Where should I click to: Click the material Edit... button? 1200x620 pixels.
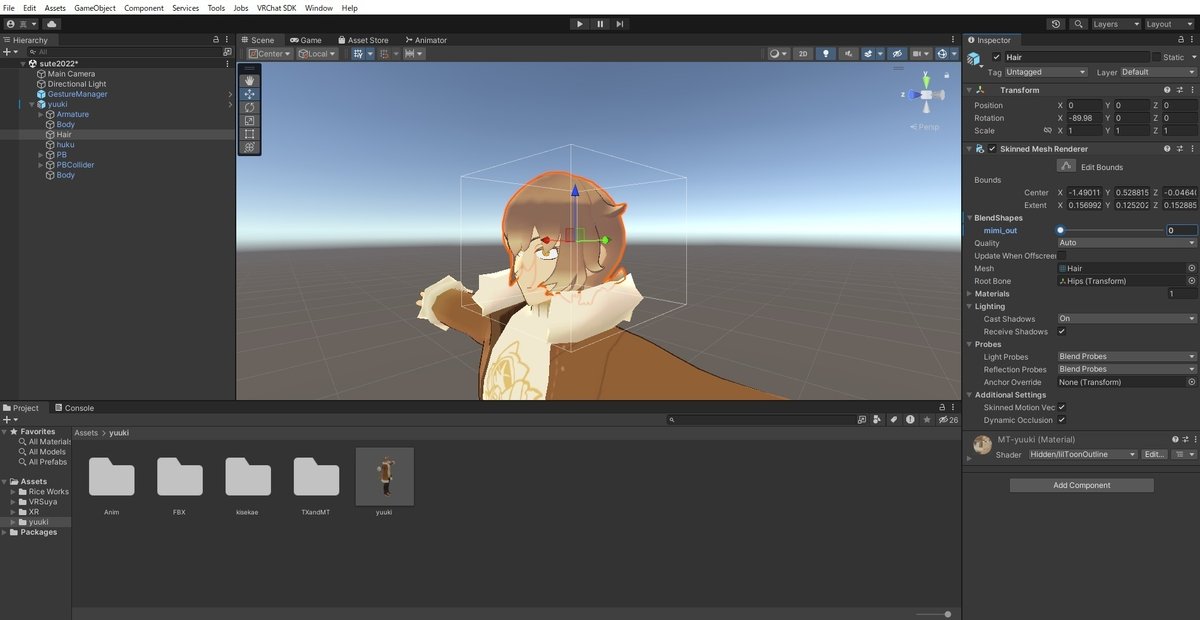(x=1154, y=455)
